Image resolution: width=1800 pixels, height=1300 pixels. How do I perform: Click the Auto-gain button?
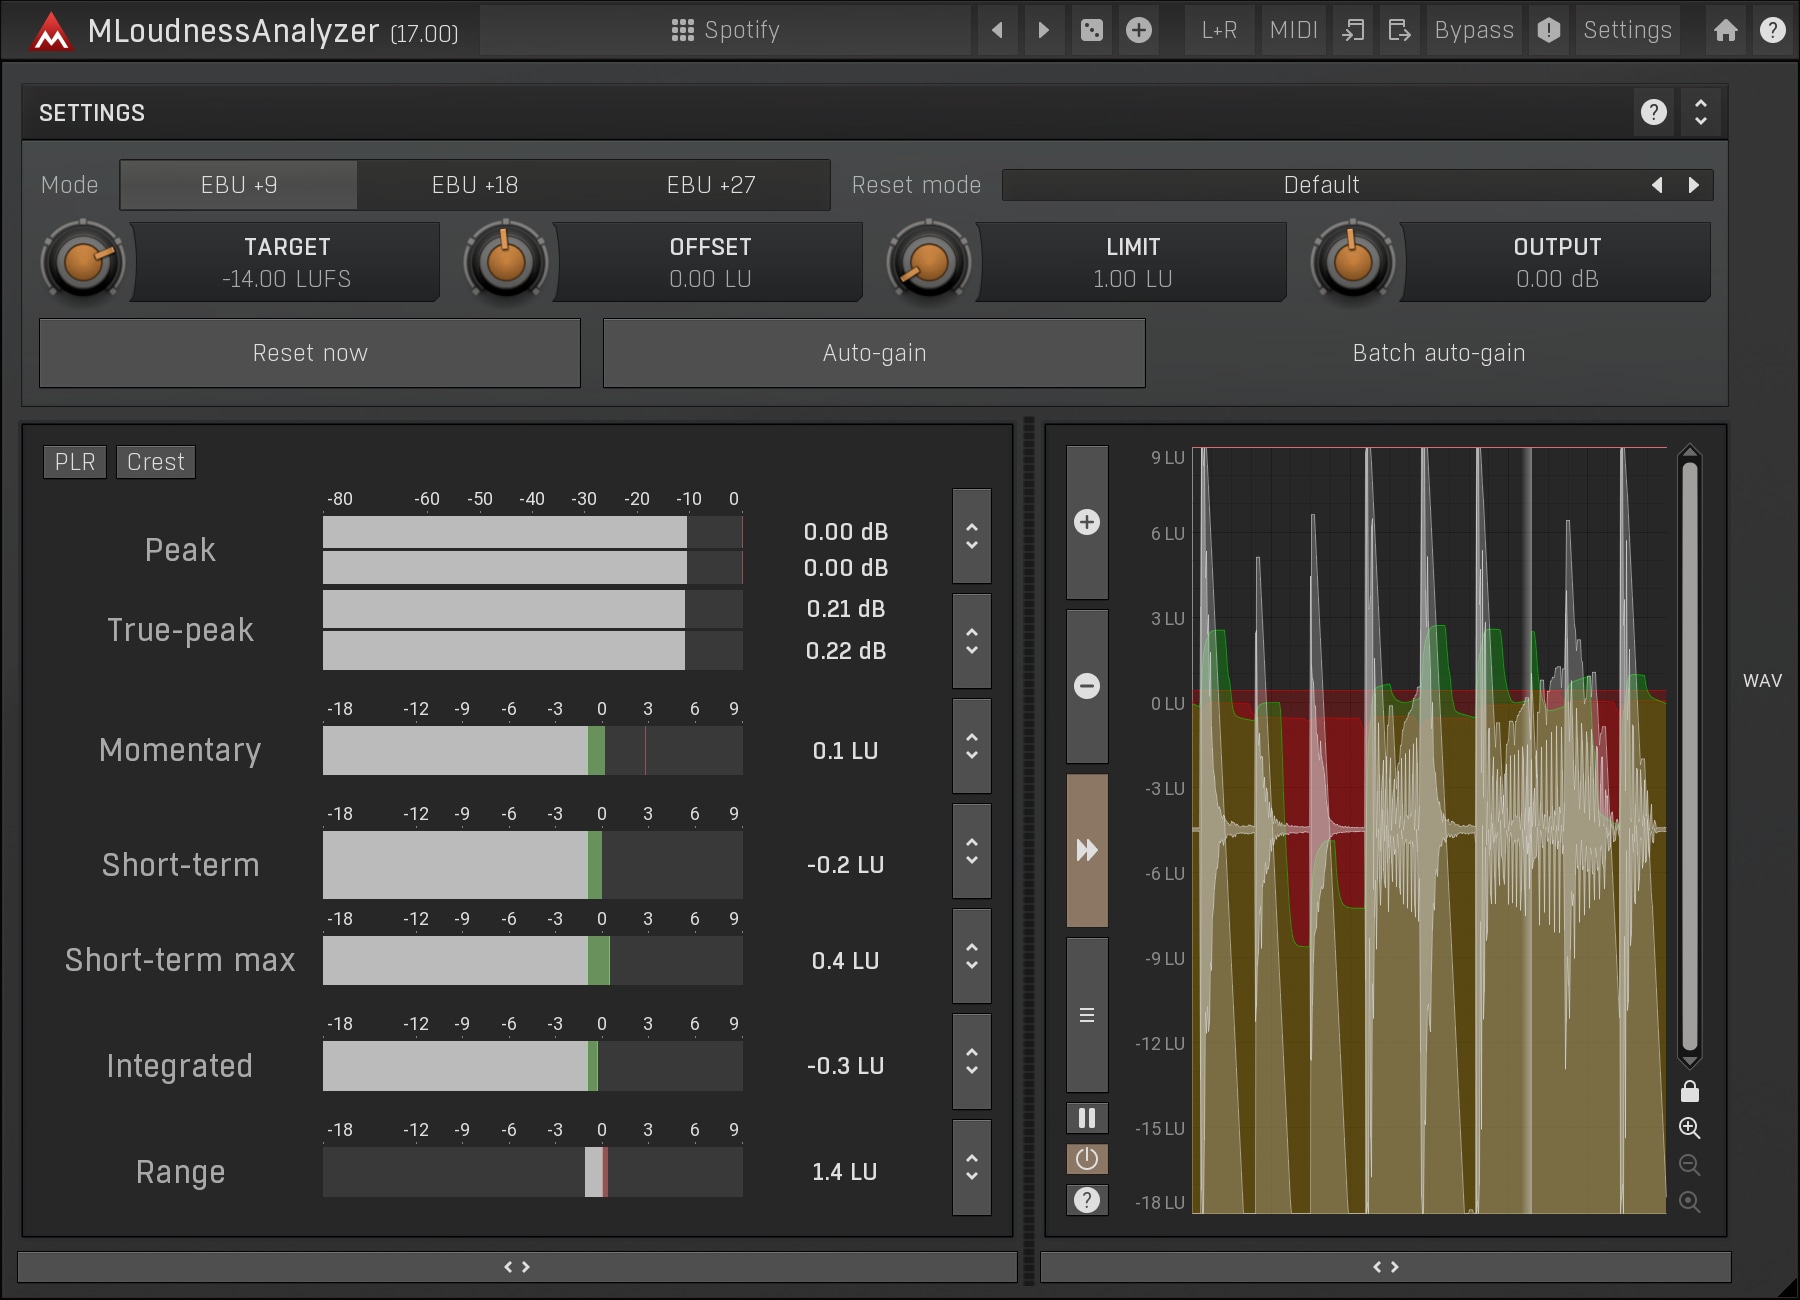874,353
